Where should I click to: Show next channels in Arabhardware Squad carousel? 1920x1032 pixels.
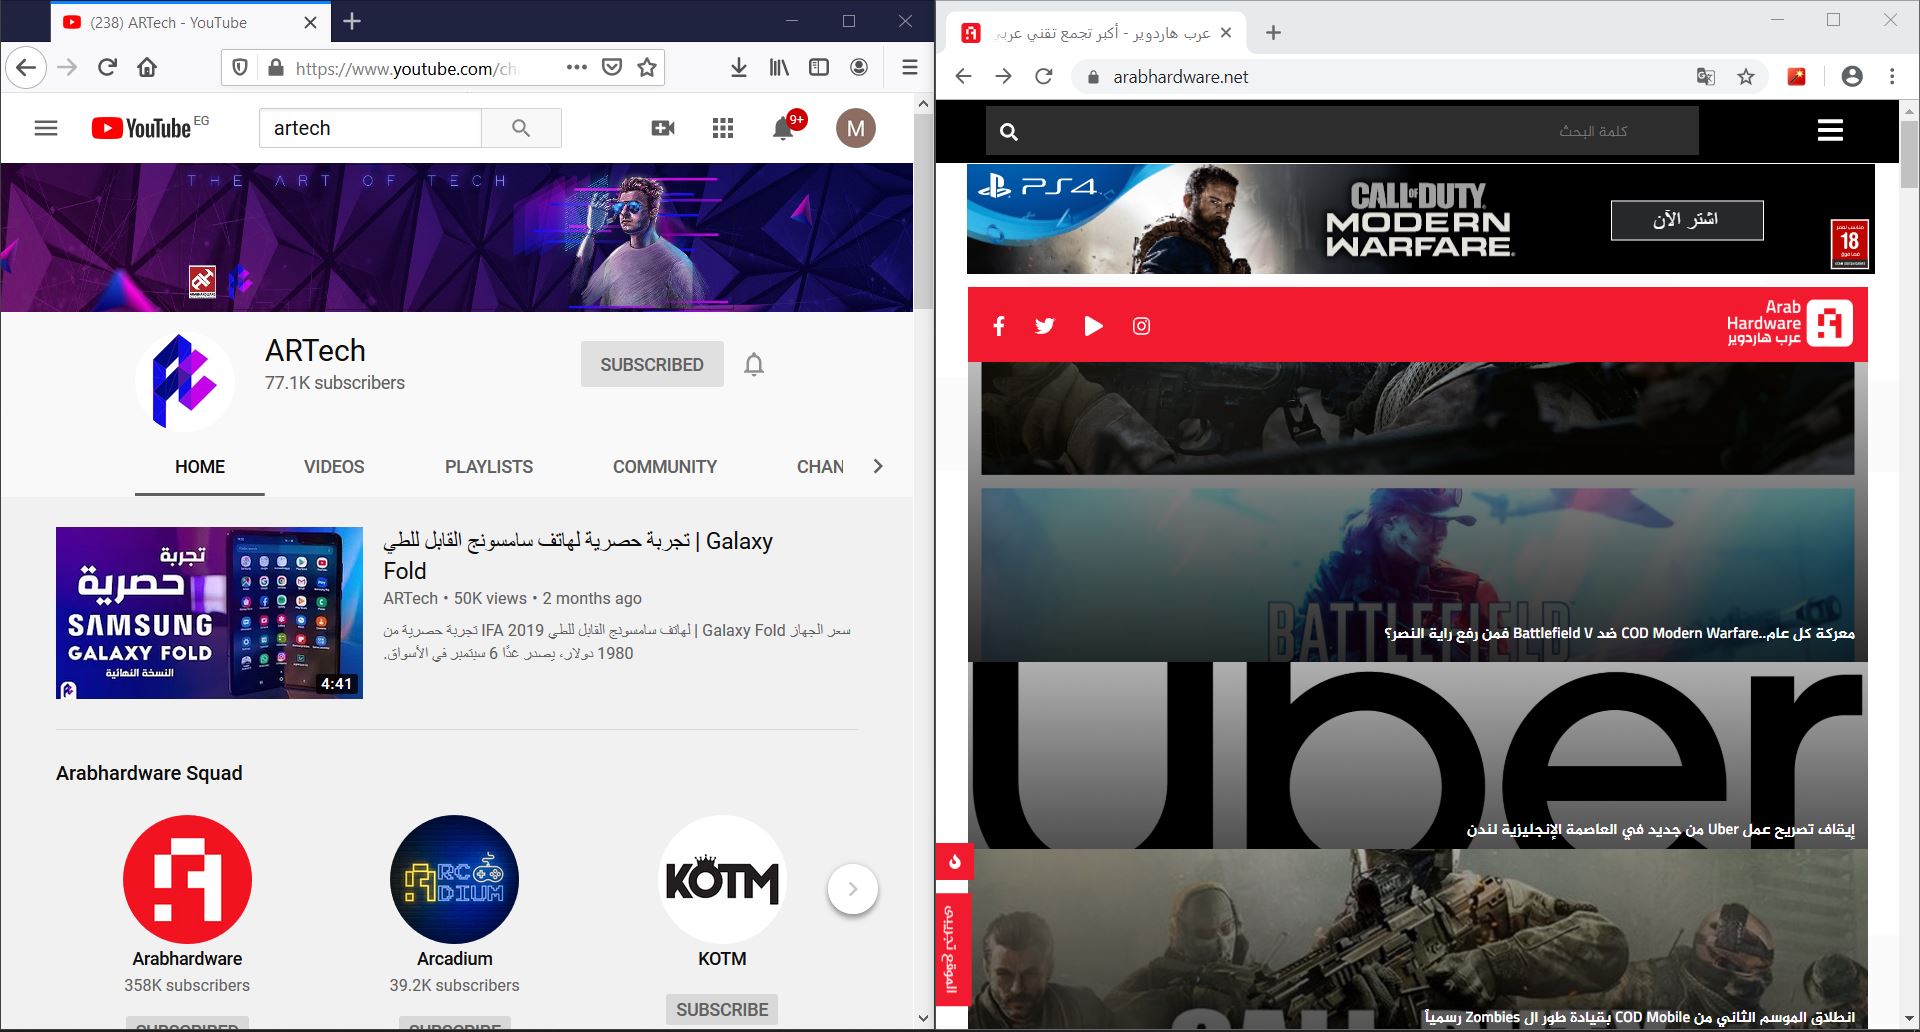(x=853, y=889)
